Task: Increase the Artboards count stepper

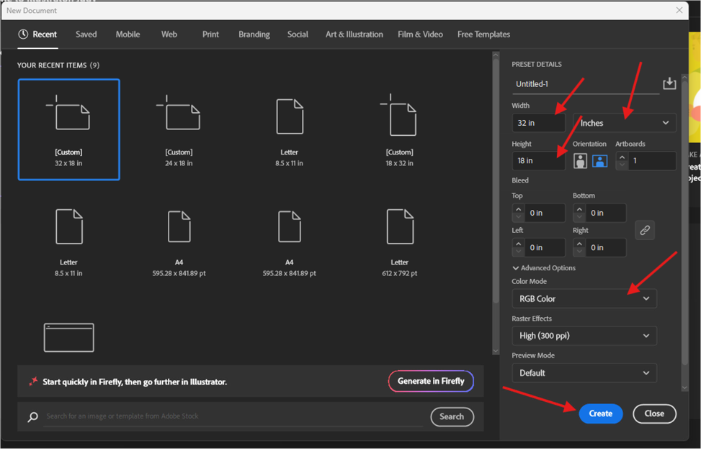Action: (622, 157)
